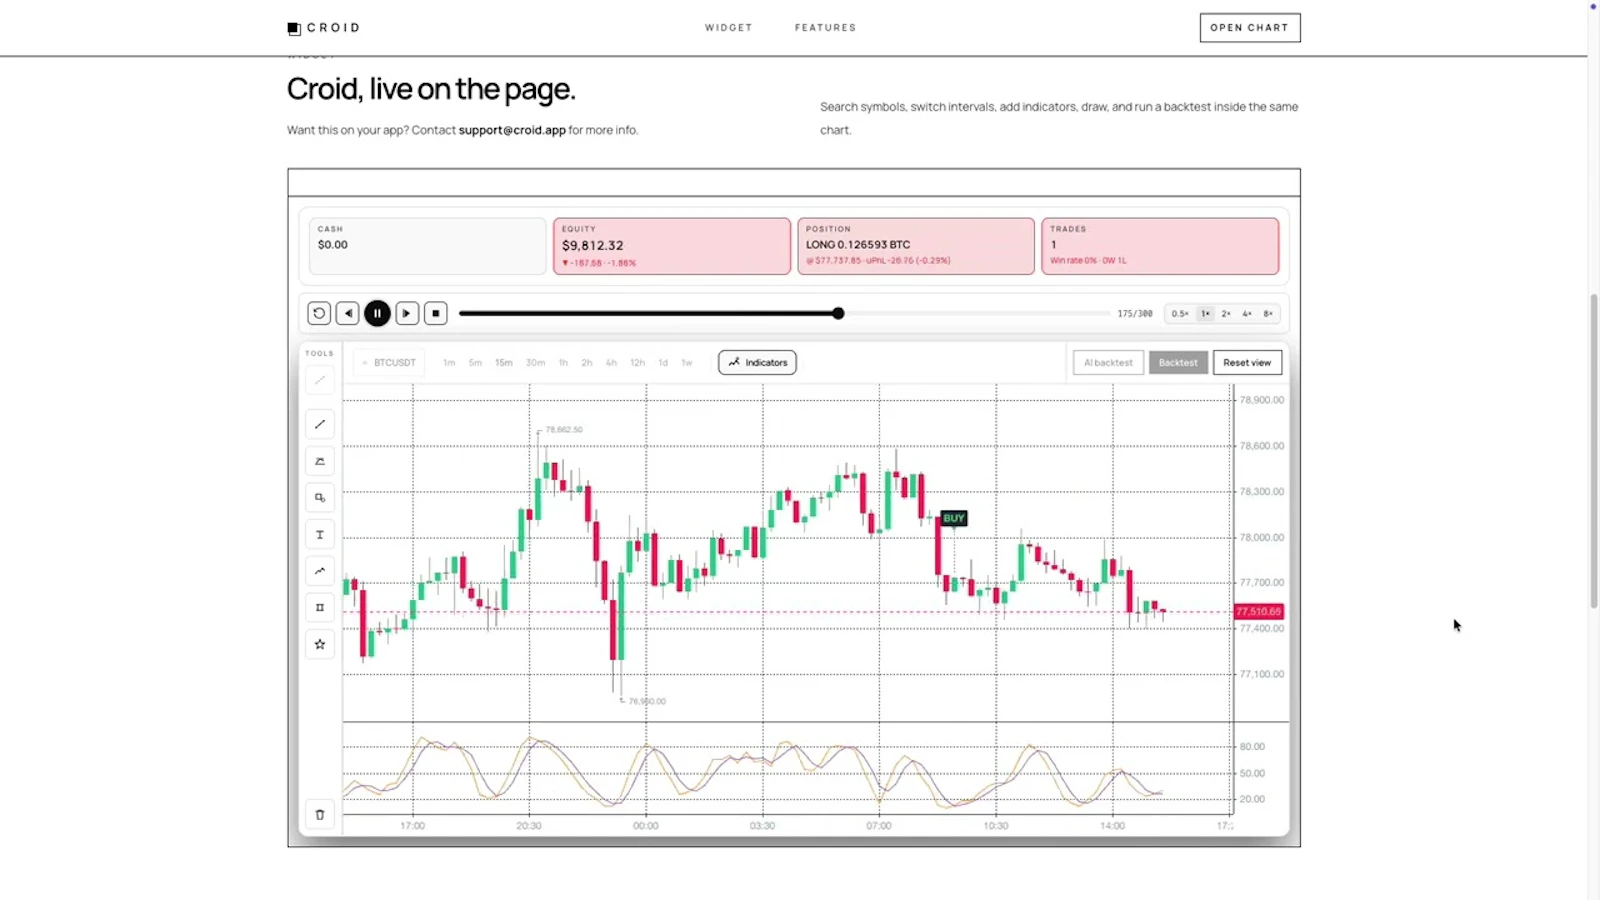This screenshot has width=1600, height=900.
Task: Switch to the 1d interval
Action: tap(663, 363)
